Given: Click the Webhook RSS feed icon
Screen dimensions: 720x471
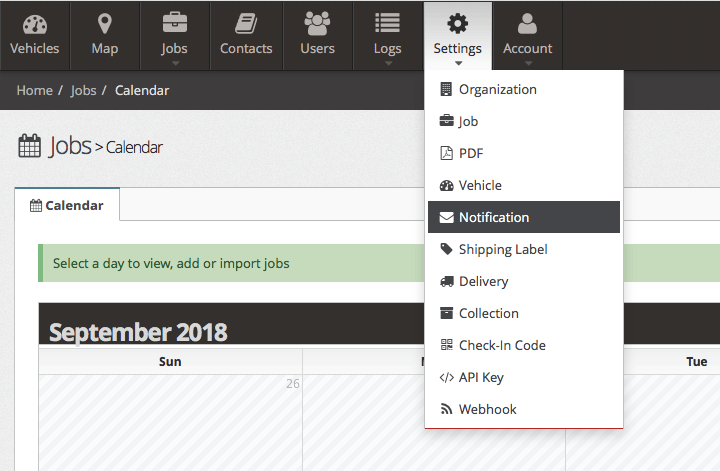Looking at the screenshot, I should [446, 409].
